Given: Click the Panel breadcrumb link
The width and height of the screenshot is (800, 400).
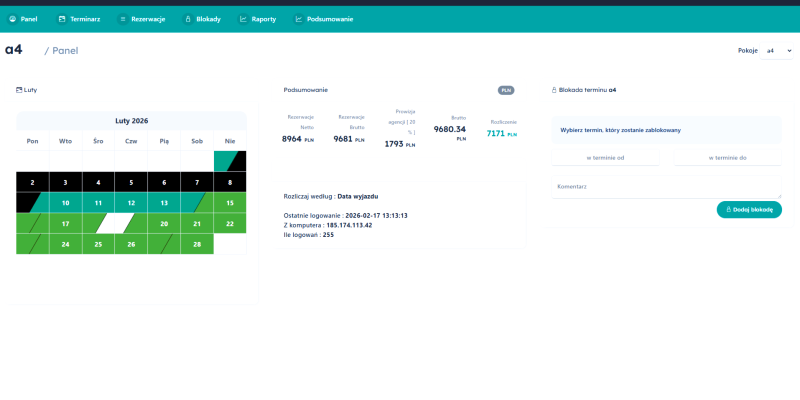Looking at the screenshot, I should pyautogui.click(x=65, y=50).
